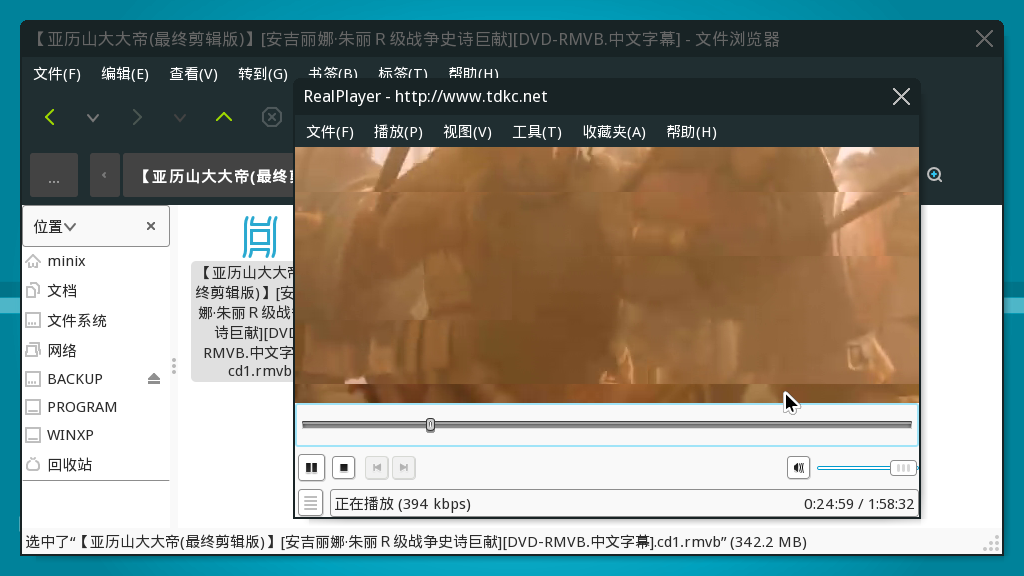Close the sidebar panel

pyautogui.click(x=151, y=226)
